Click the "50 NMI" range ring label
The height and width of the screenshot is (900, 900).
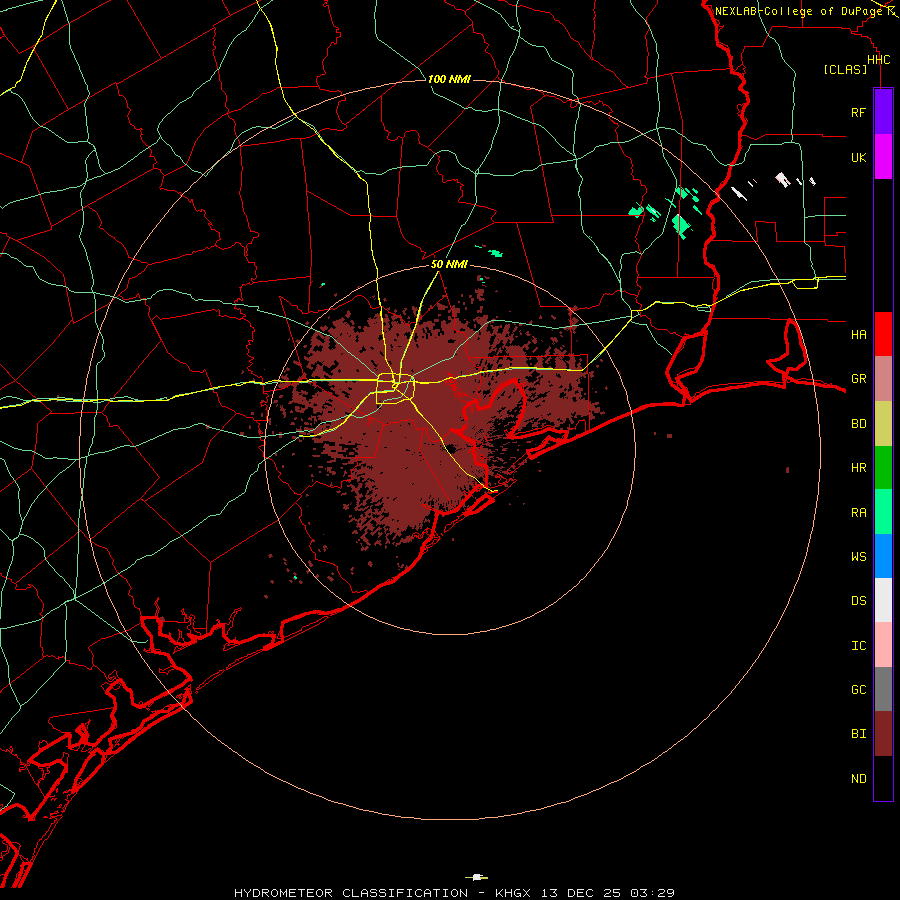tap(449, 264)
